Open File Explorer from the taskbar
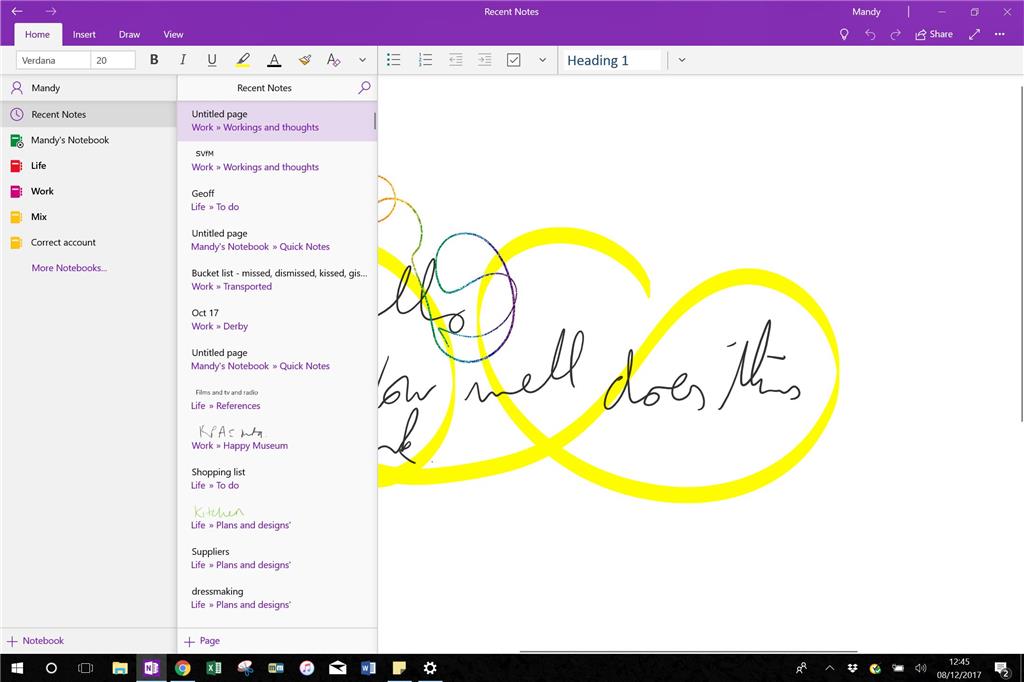The width and height of the screenshot is (1024, 682). click(120, 668)
